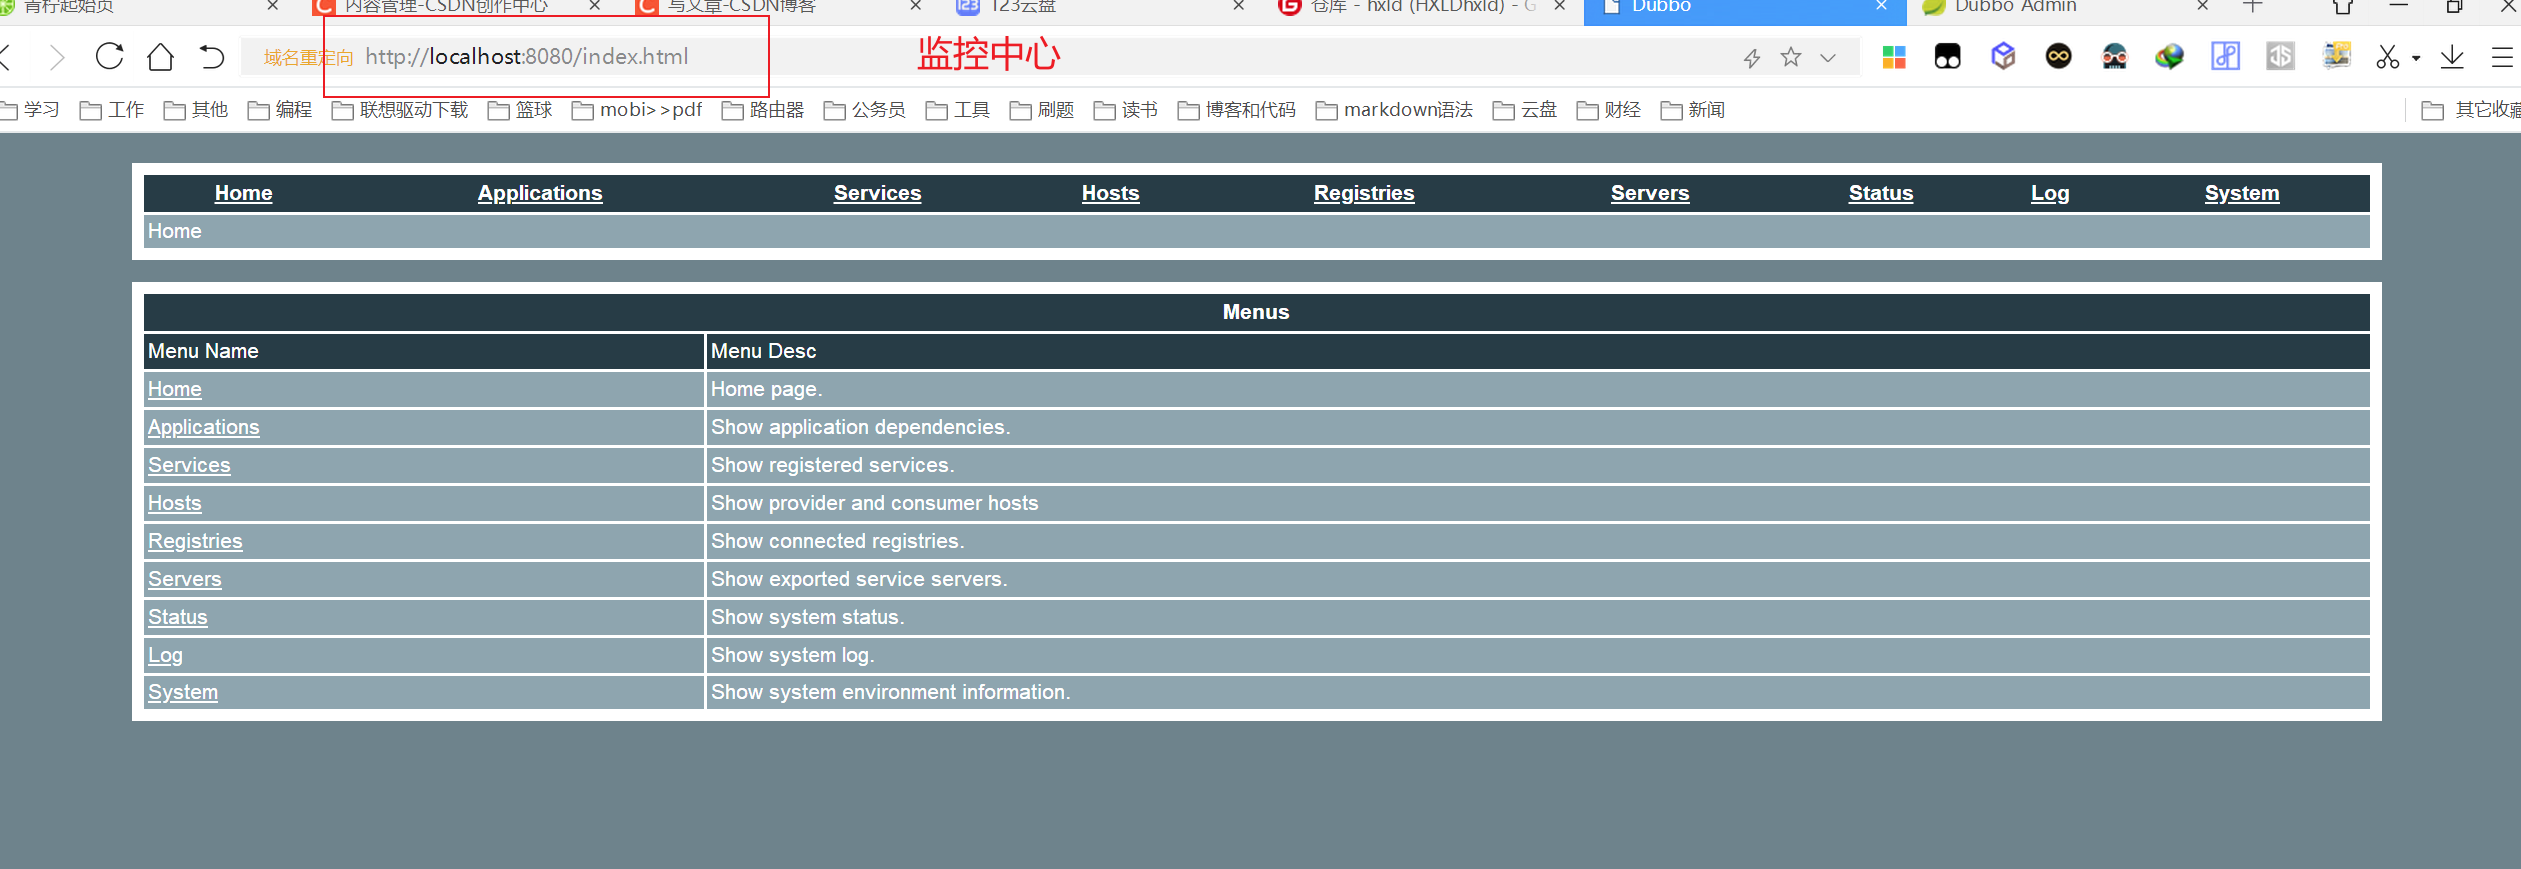
Task: Open the browser hamburger menu
Action: tap(2503, 57)
